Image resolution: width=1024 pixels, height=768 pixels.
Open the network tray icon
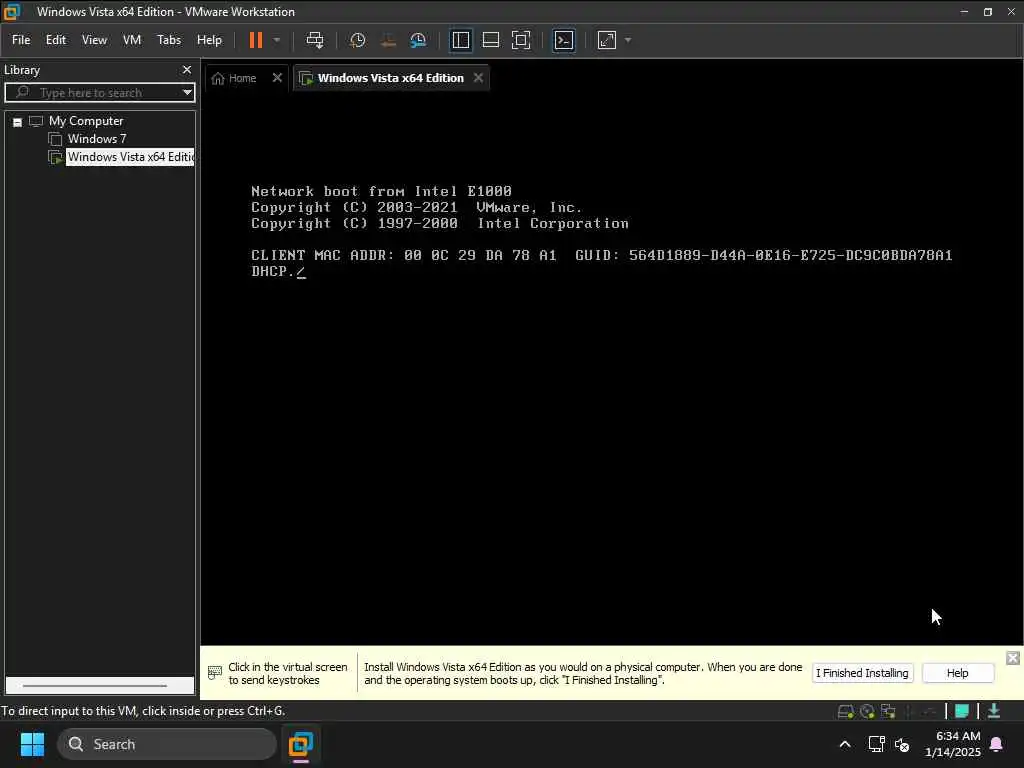[x=876, y=744]
